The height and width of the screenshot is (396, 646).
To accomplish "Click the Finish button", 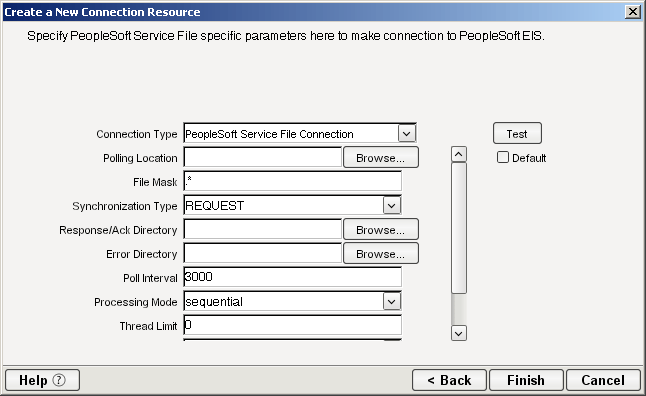I will pos(526,380).
